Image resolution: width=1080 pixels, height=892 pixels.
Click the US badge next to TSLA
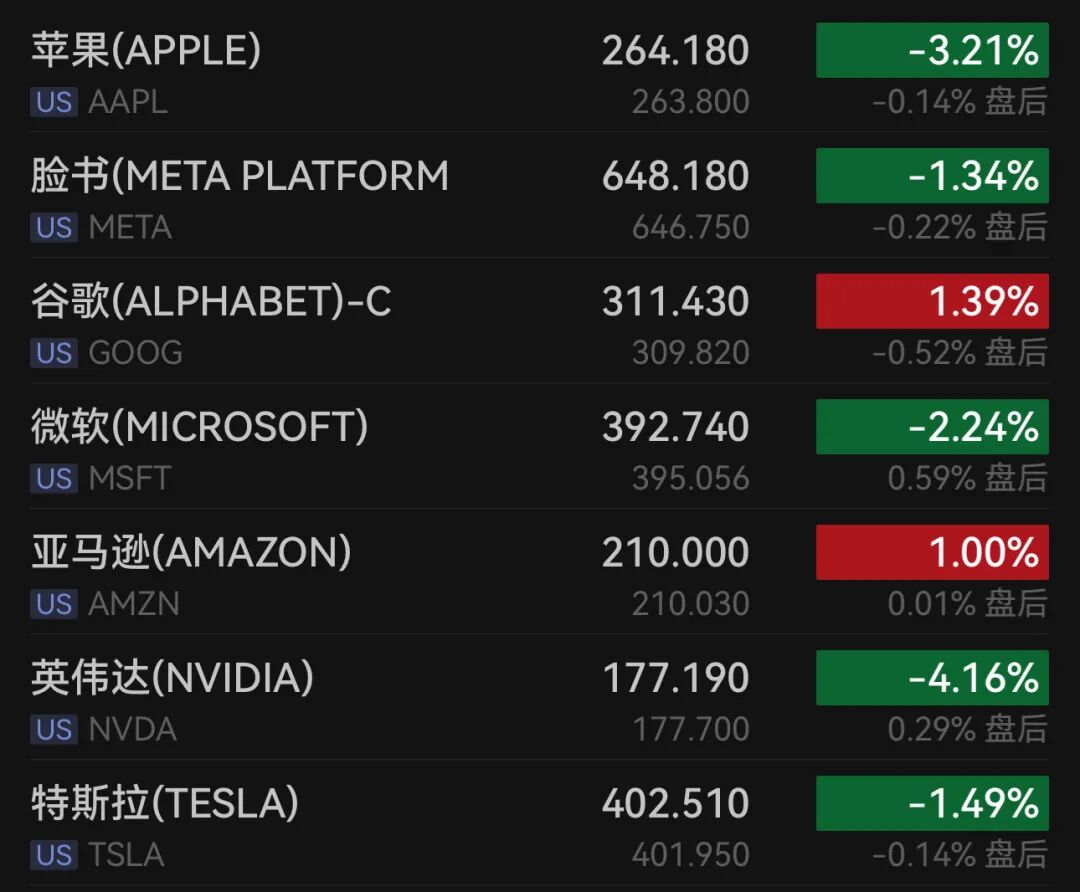[x=54, y=855]
